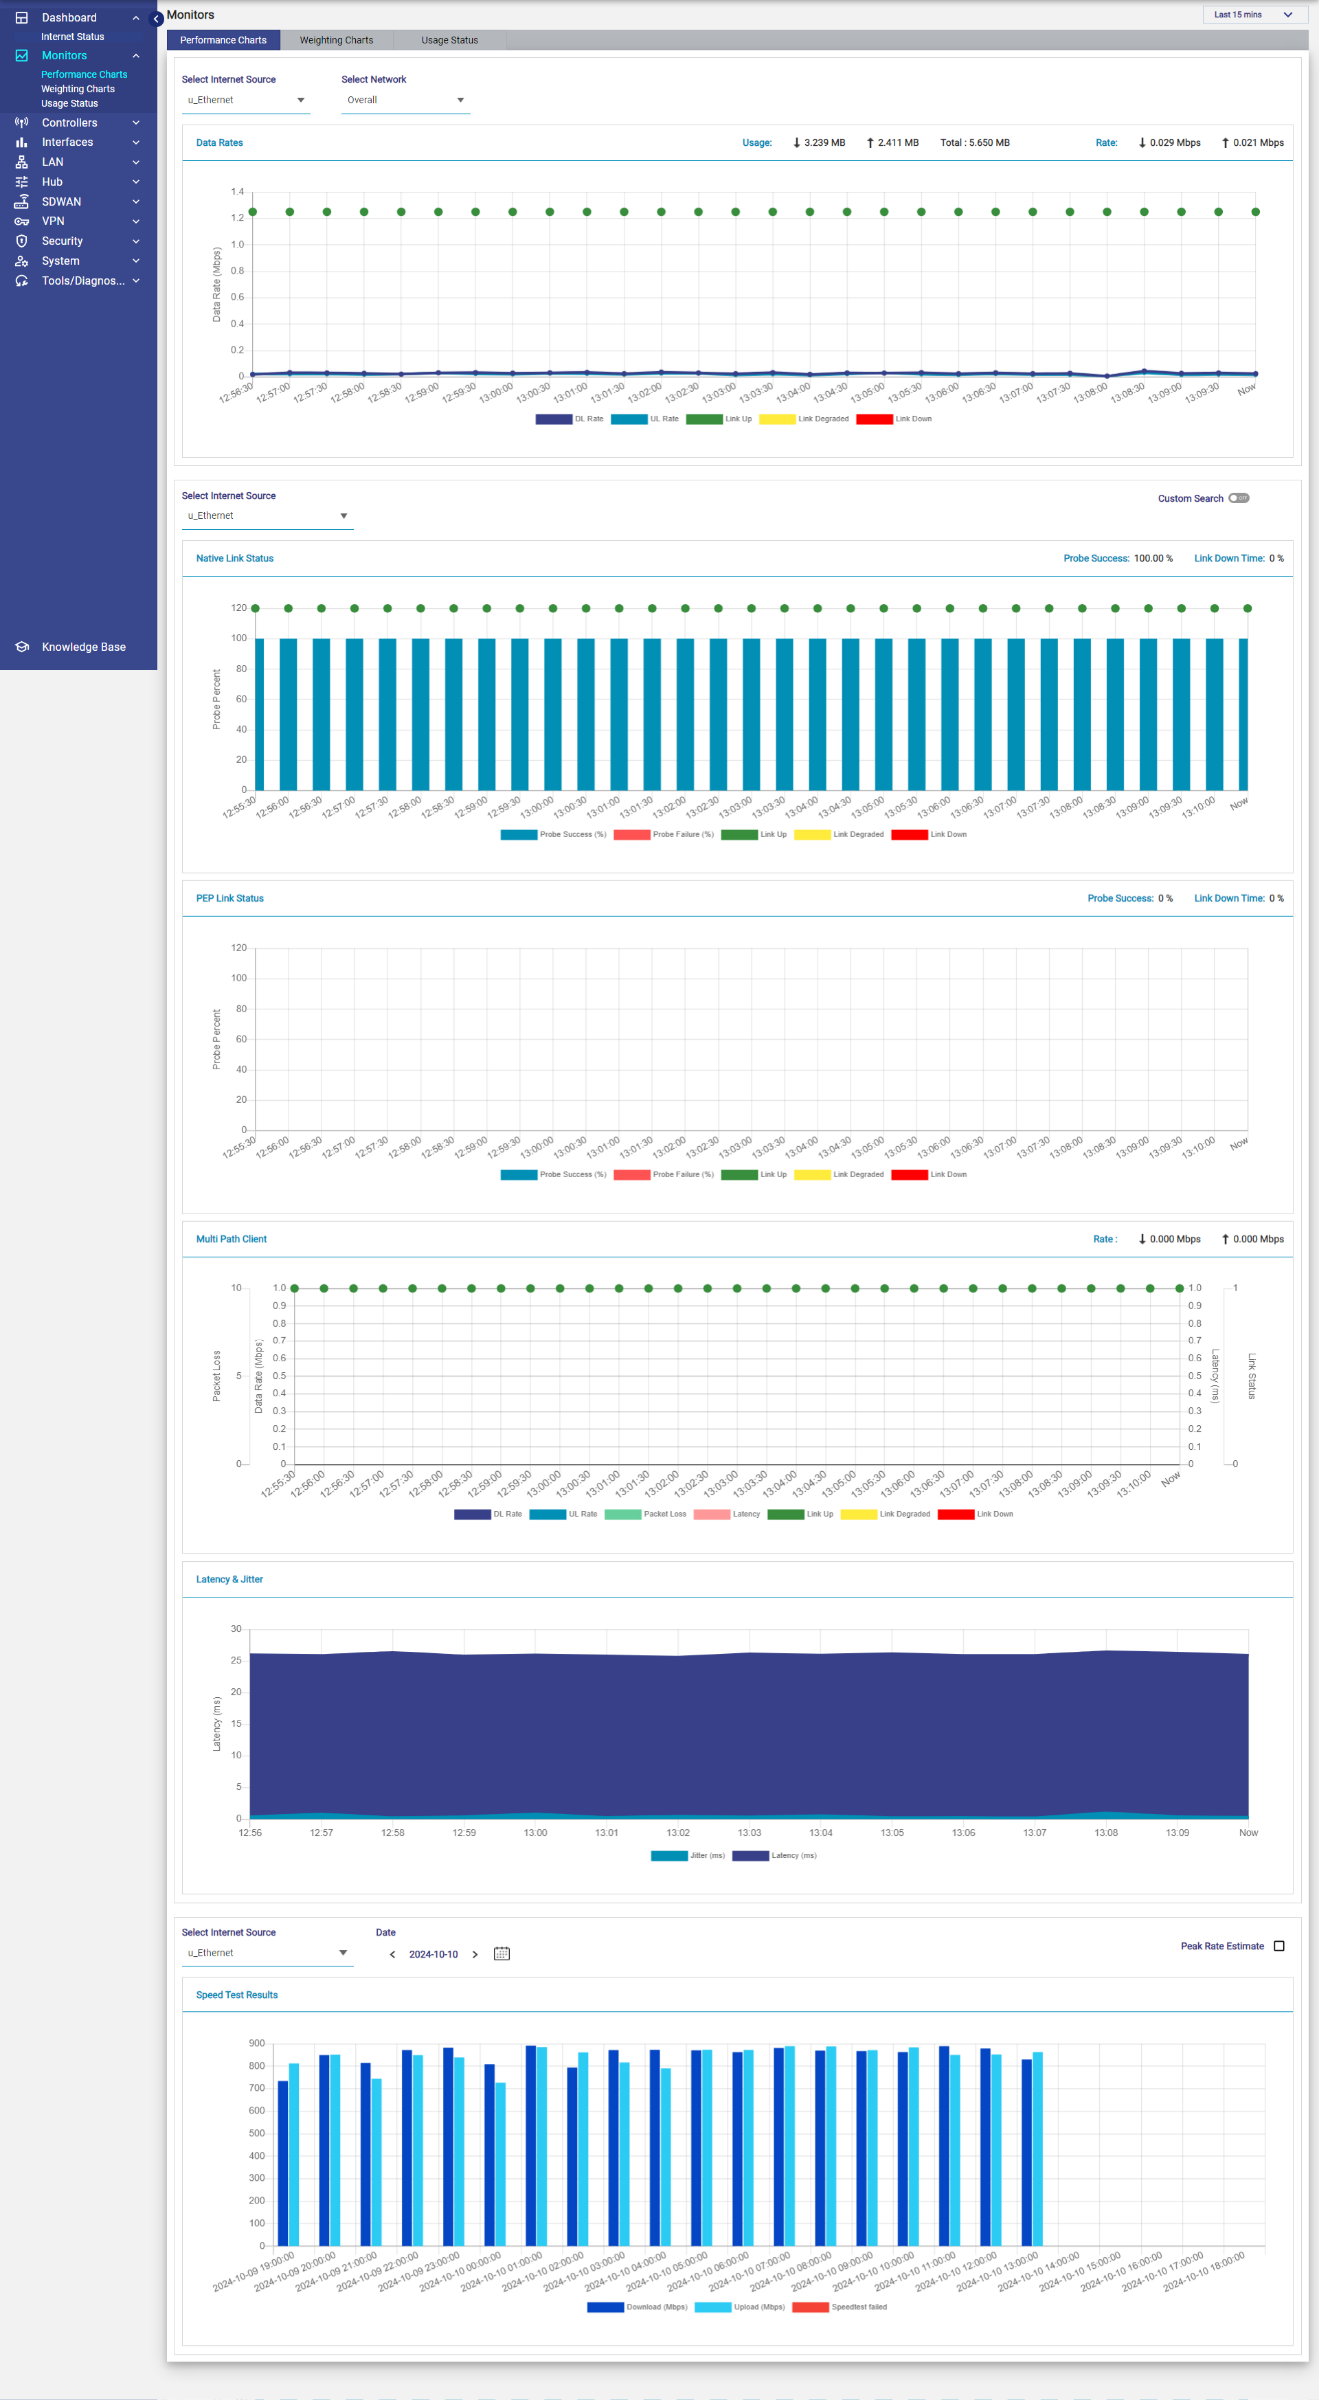Viewport: 1319px width, 2400px height.
Task: Click the Speedtest failed red legend swatch
Action: point(810,2307)
